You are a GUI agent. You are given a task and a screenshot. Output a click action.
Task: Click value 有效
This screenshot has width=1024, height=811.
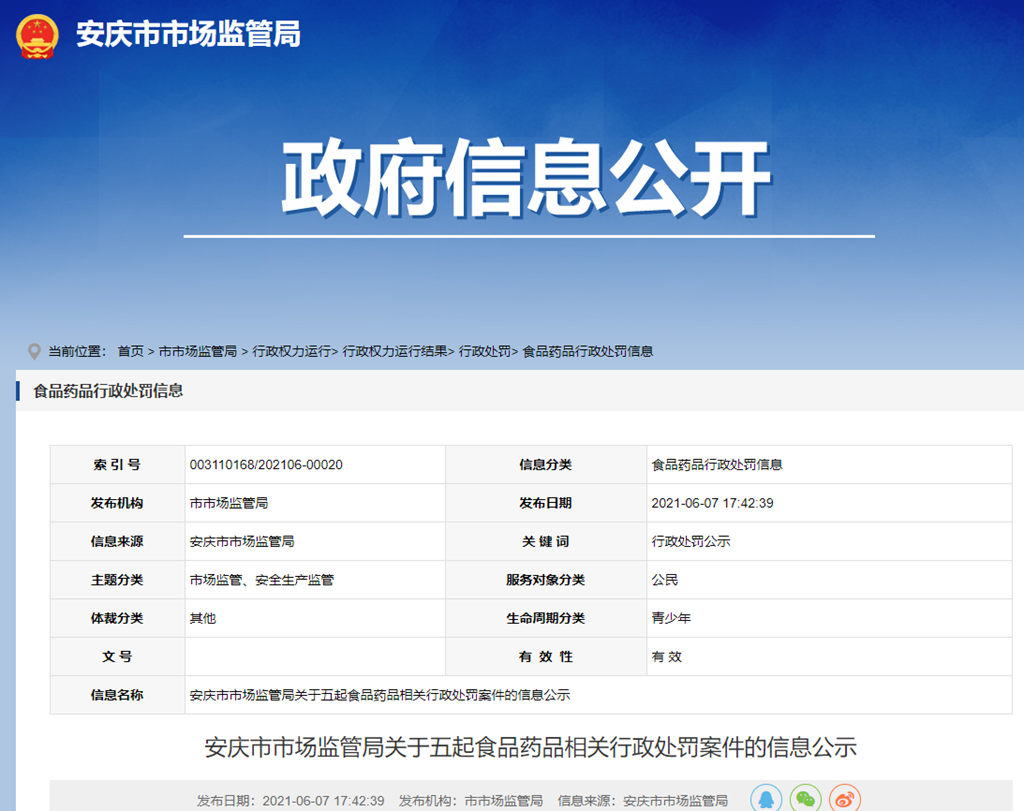666,657
